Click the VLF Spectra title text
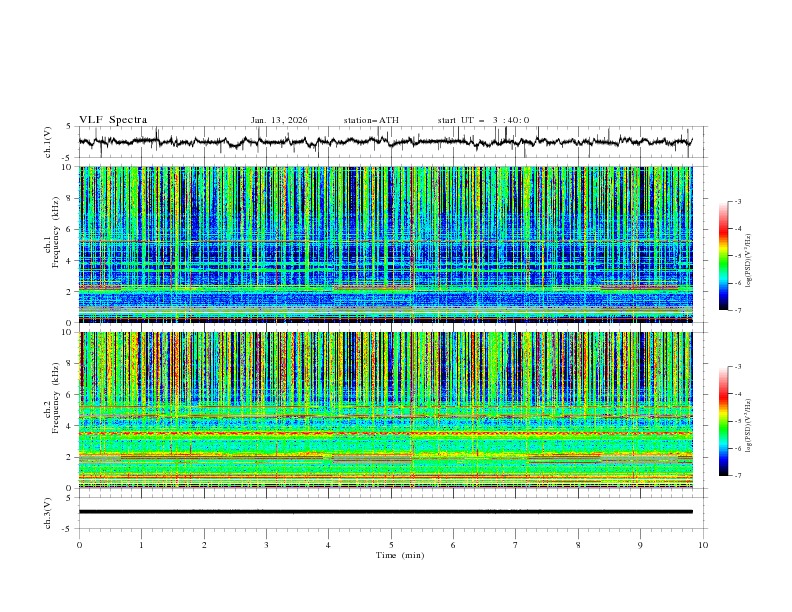792x612 pixels. (113, 119)
